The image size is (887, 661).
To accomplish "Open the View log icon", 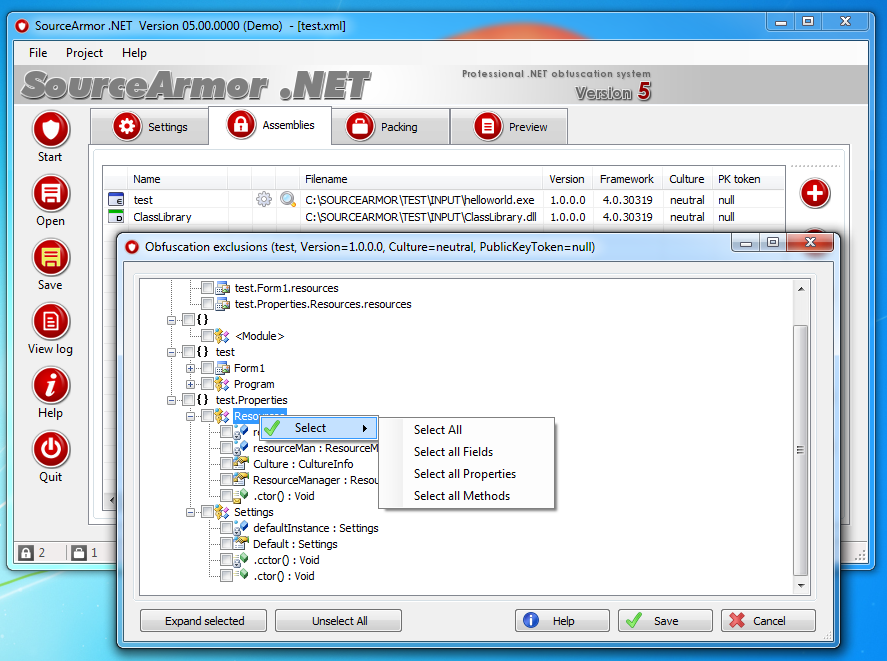I will (x=51, y=321).
